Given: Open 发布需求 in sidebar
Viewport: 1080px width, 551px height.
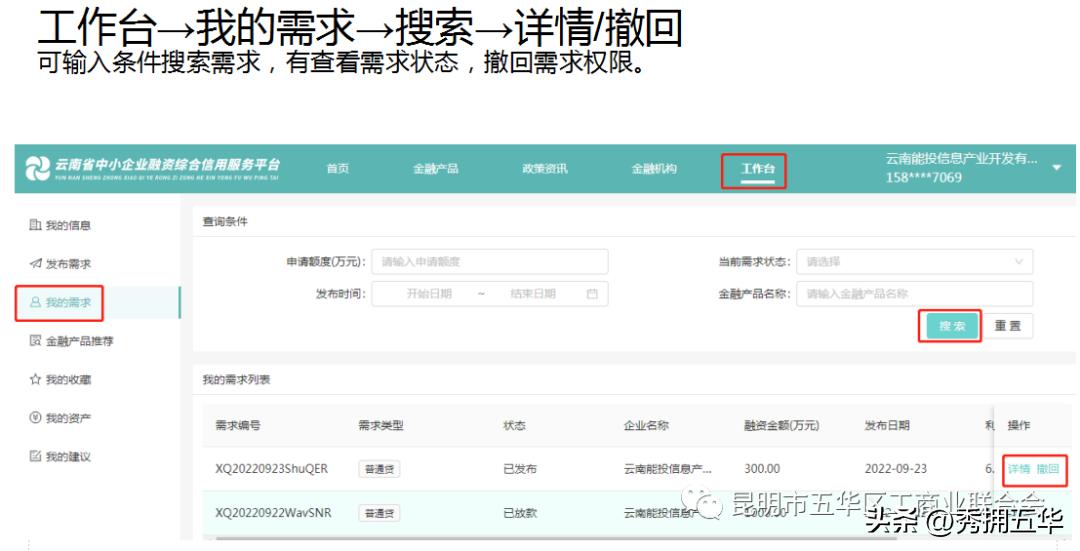Looking at the screenshot, I should point(68,264).
